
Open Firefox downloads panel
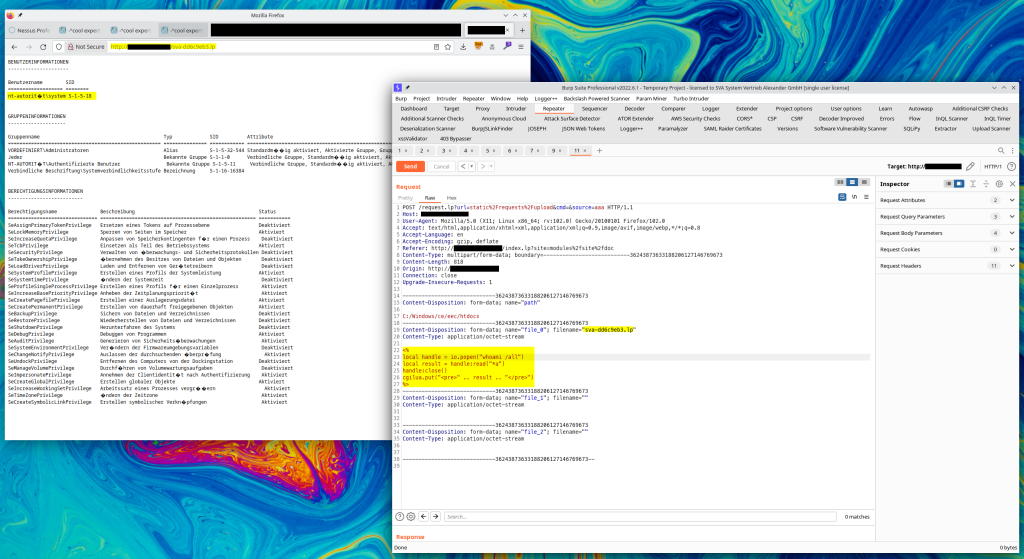coord(463,47)
